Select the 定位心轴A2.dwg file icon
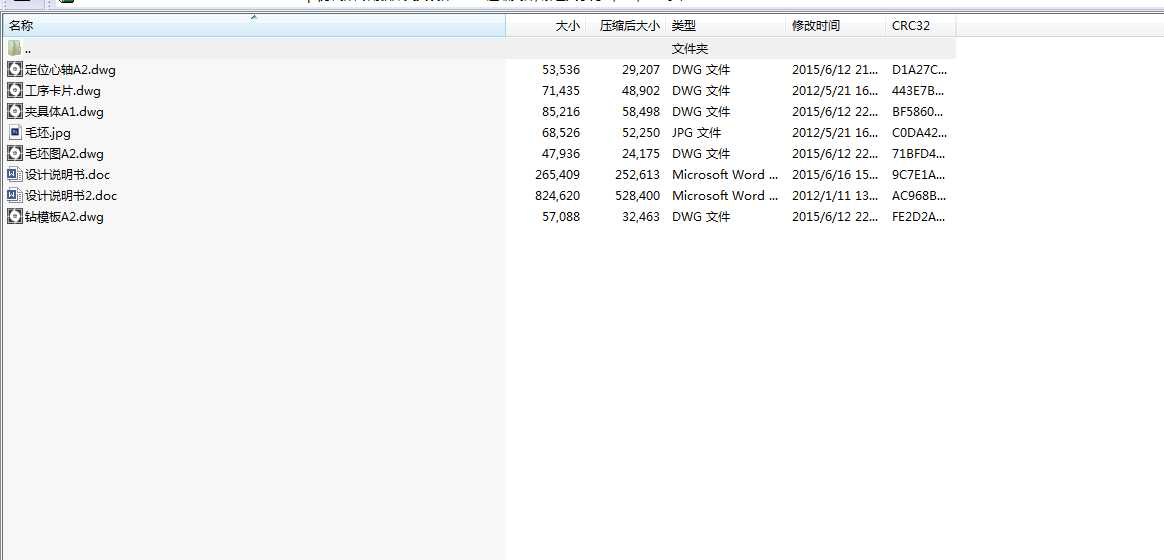The height and width of the screenshot is (560, 1164). 15,70
